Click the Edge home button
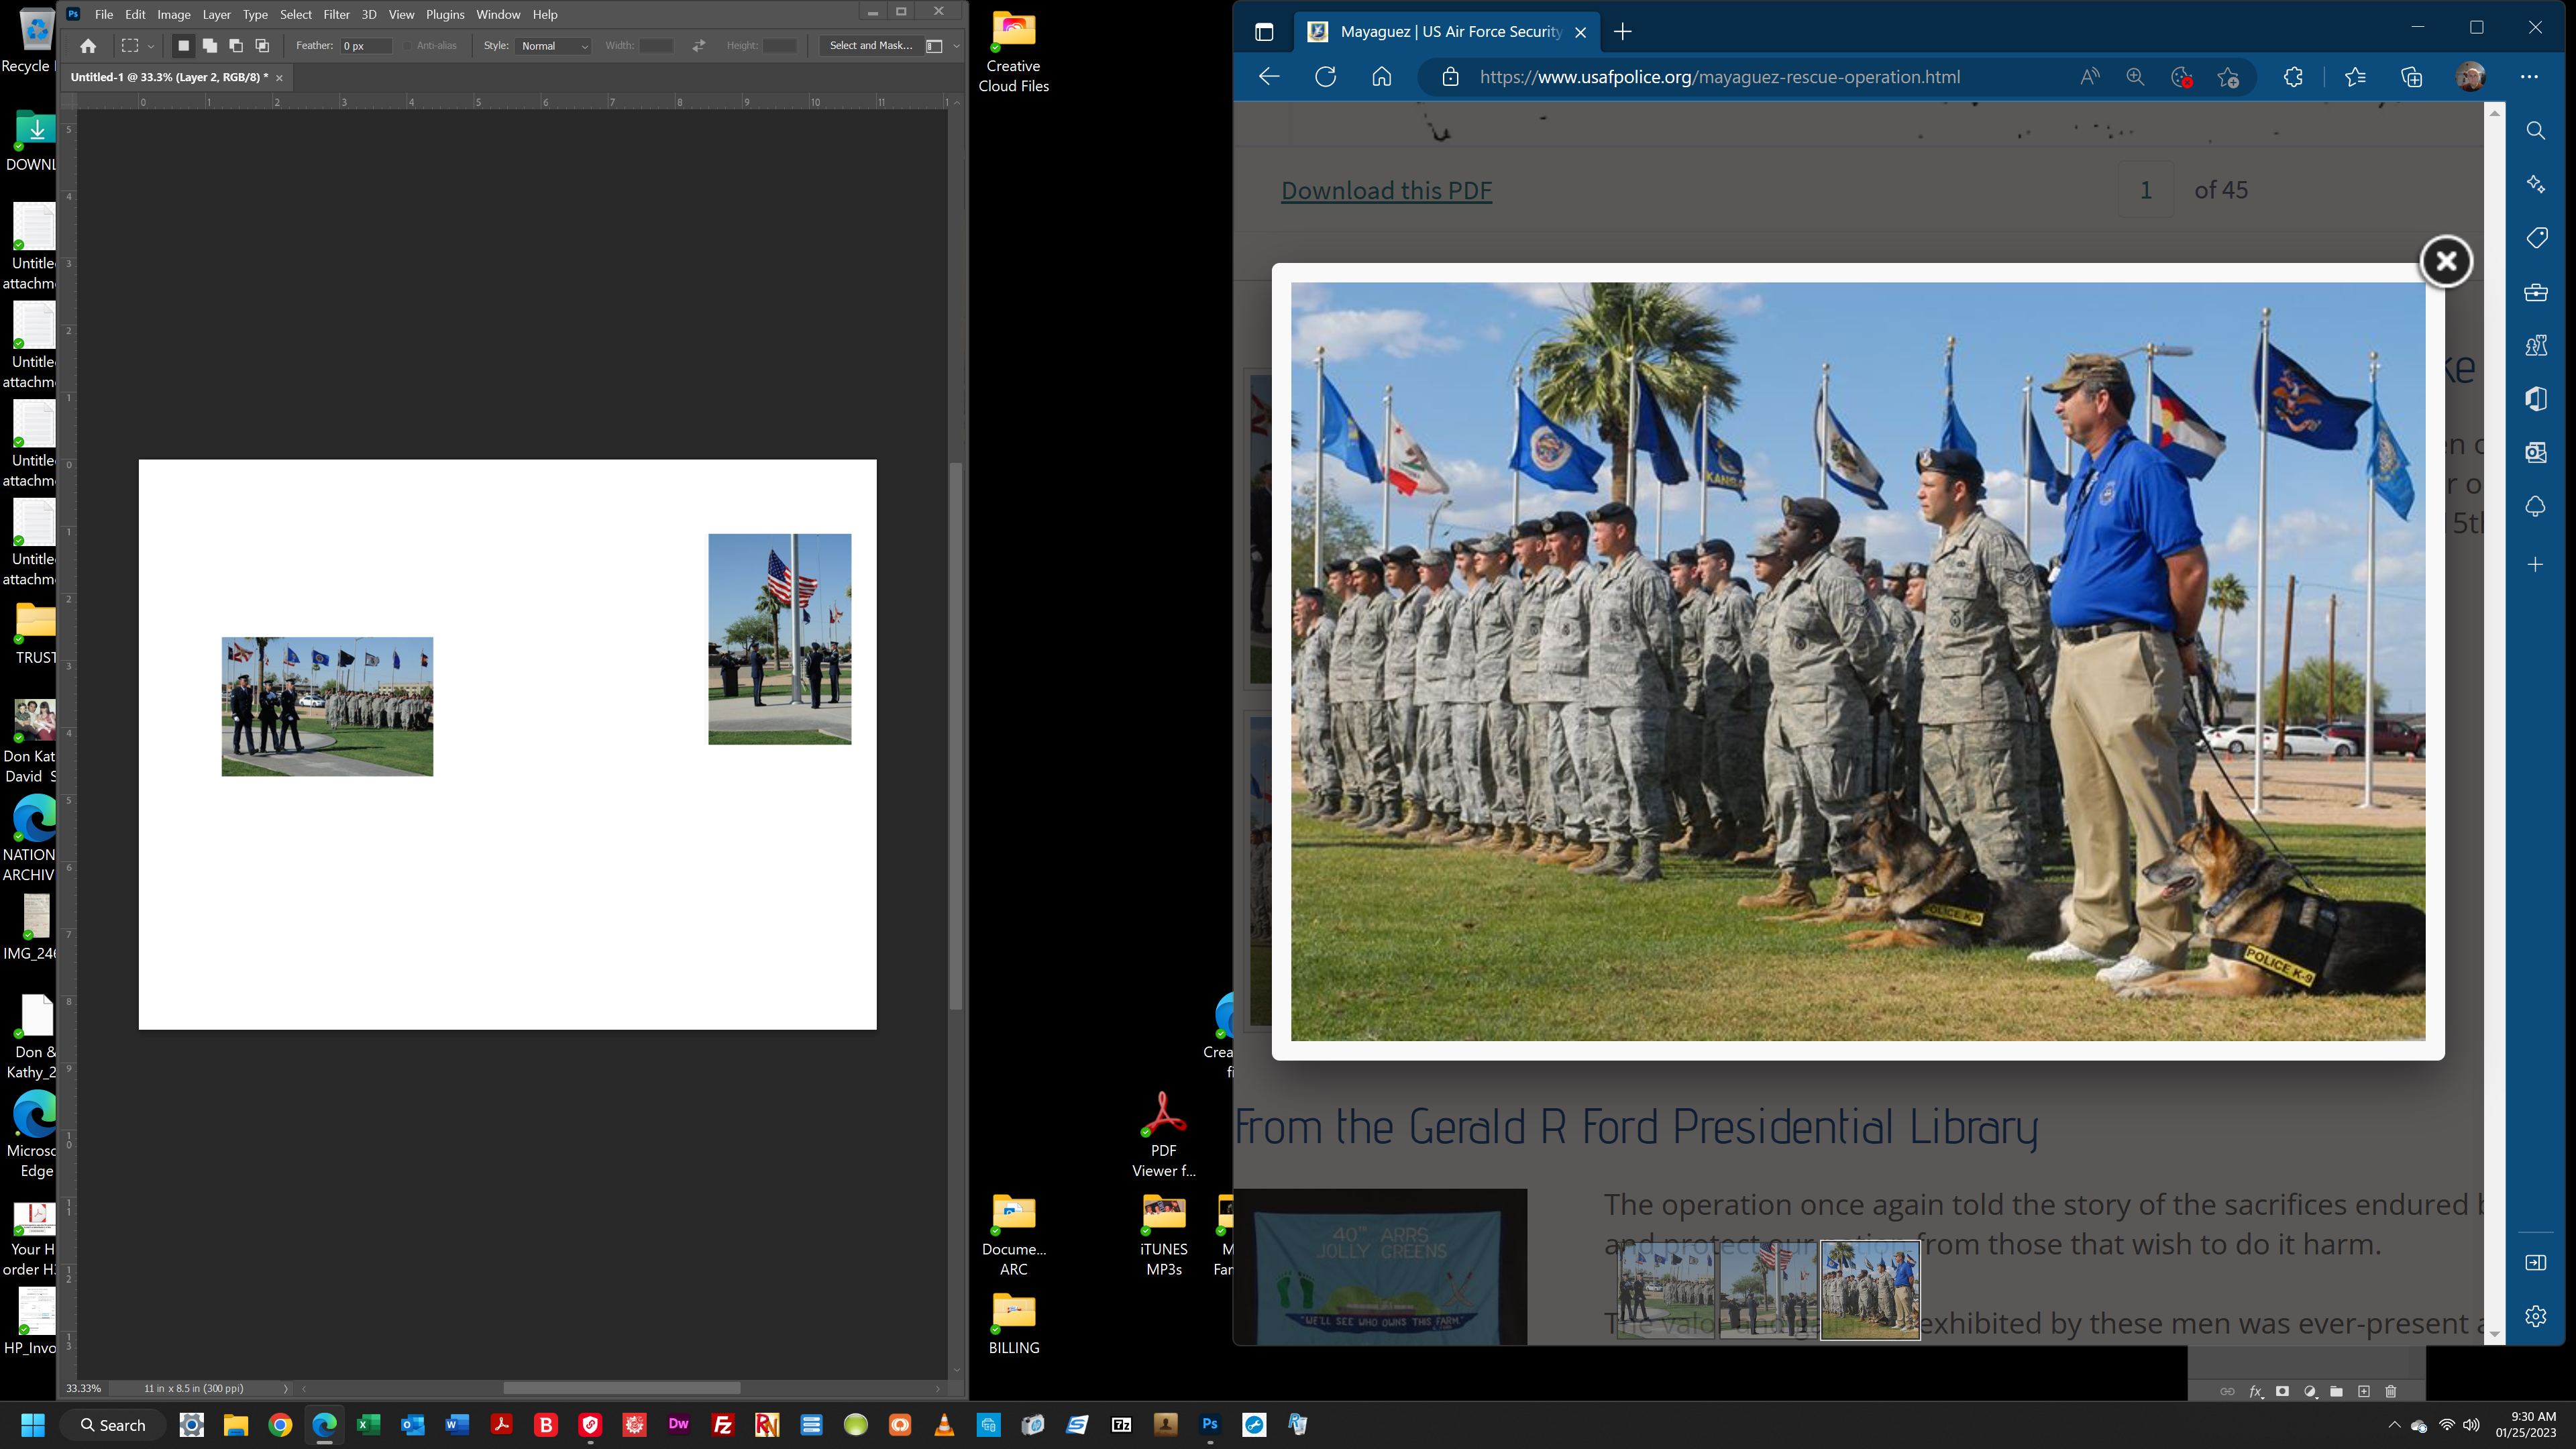This screenshot has height=1449, width=2576. pos(1381,77)
